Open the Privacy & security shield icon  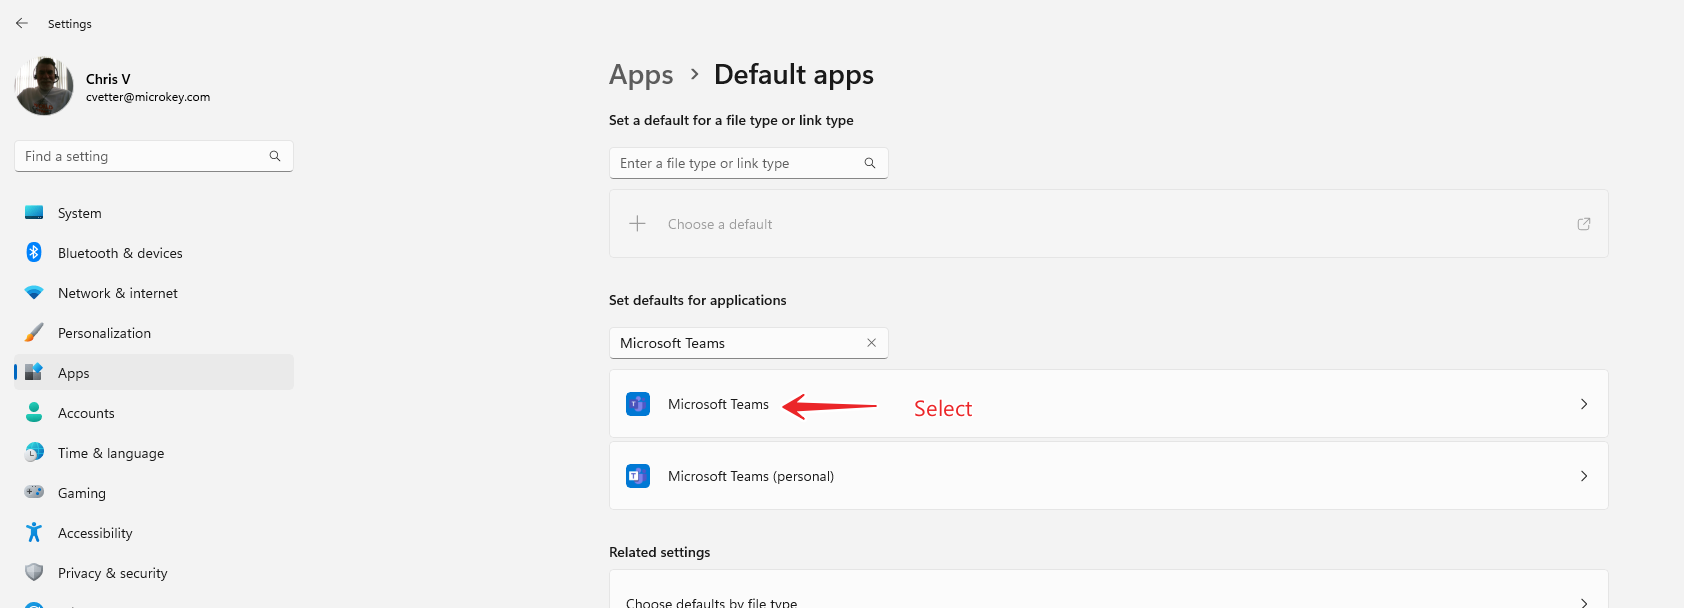34,573
